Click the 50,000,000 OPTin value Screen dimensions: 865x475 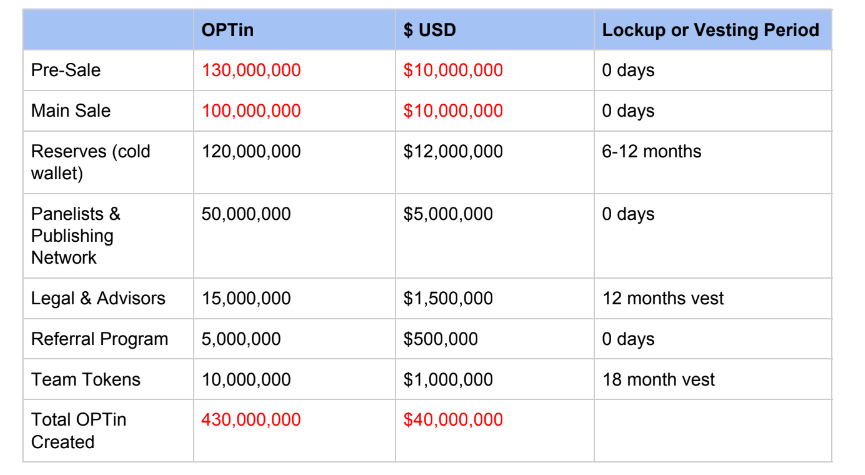(x=246, y=214)
